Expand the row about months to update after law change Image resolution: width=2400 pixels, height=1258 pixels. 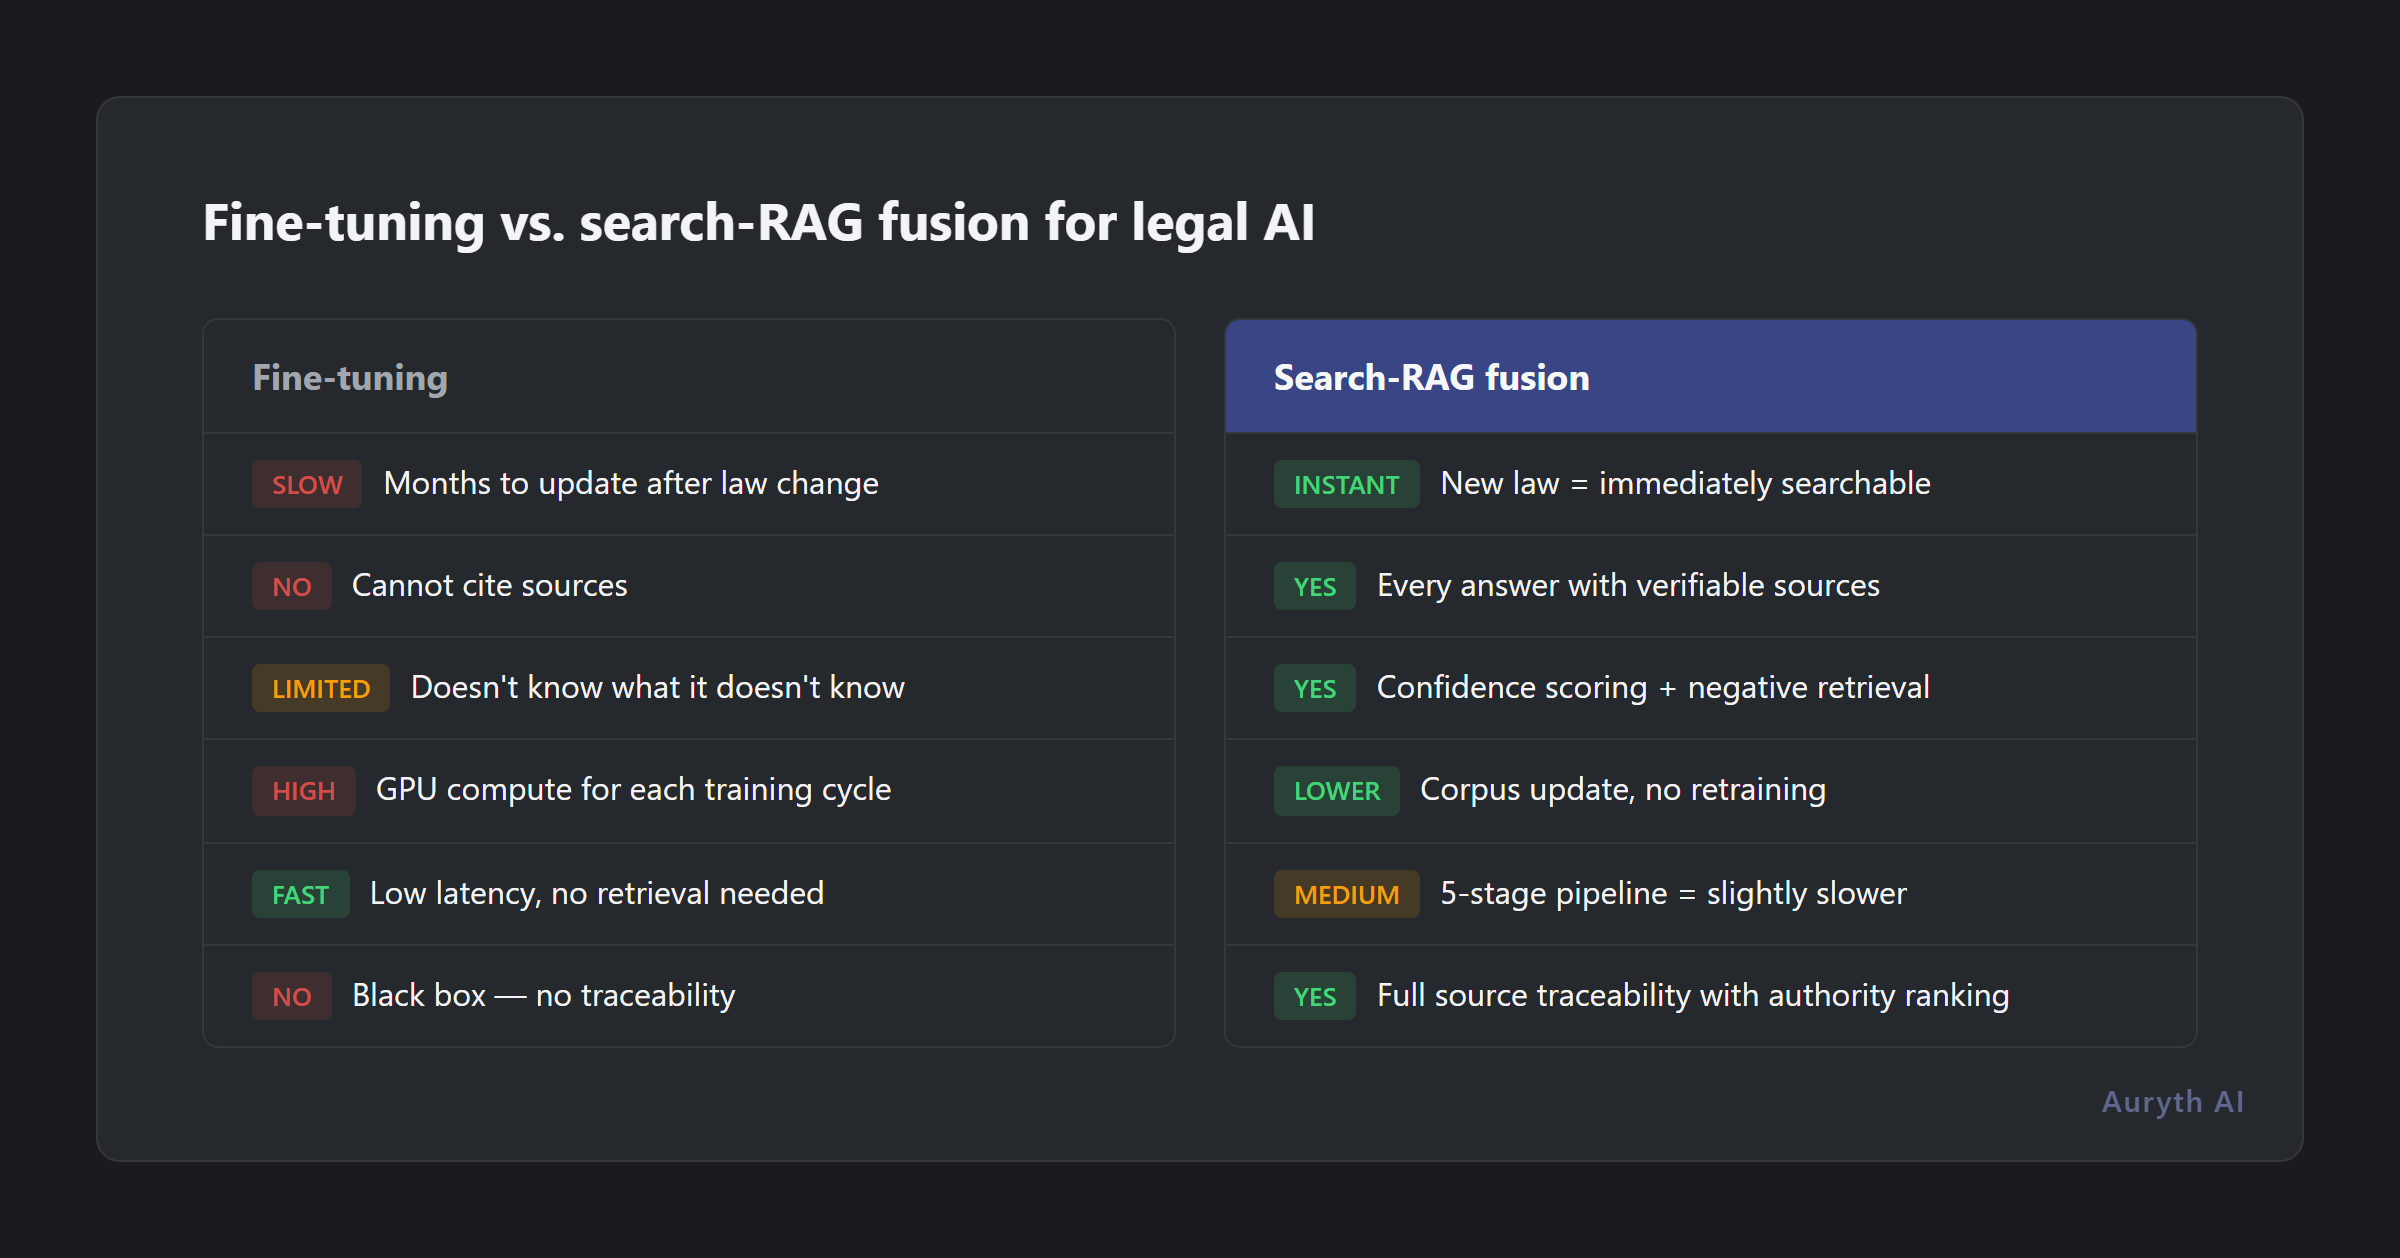(630, 484)
